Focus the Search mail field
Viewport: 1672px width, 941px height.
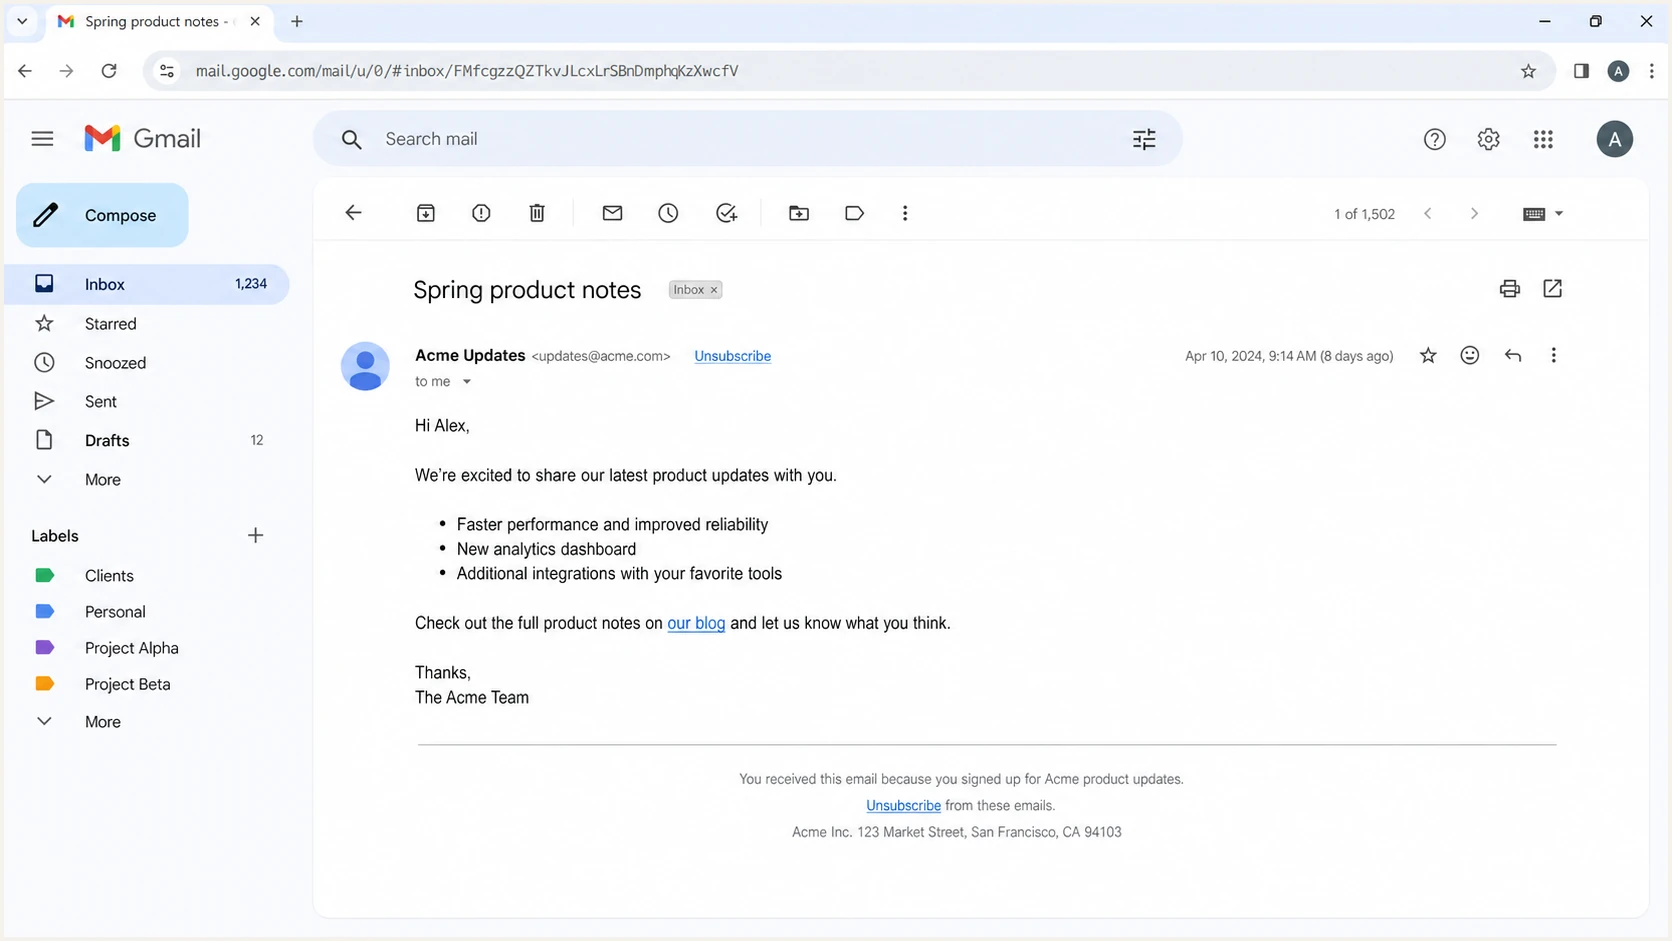[747, 139]
